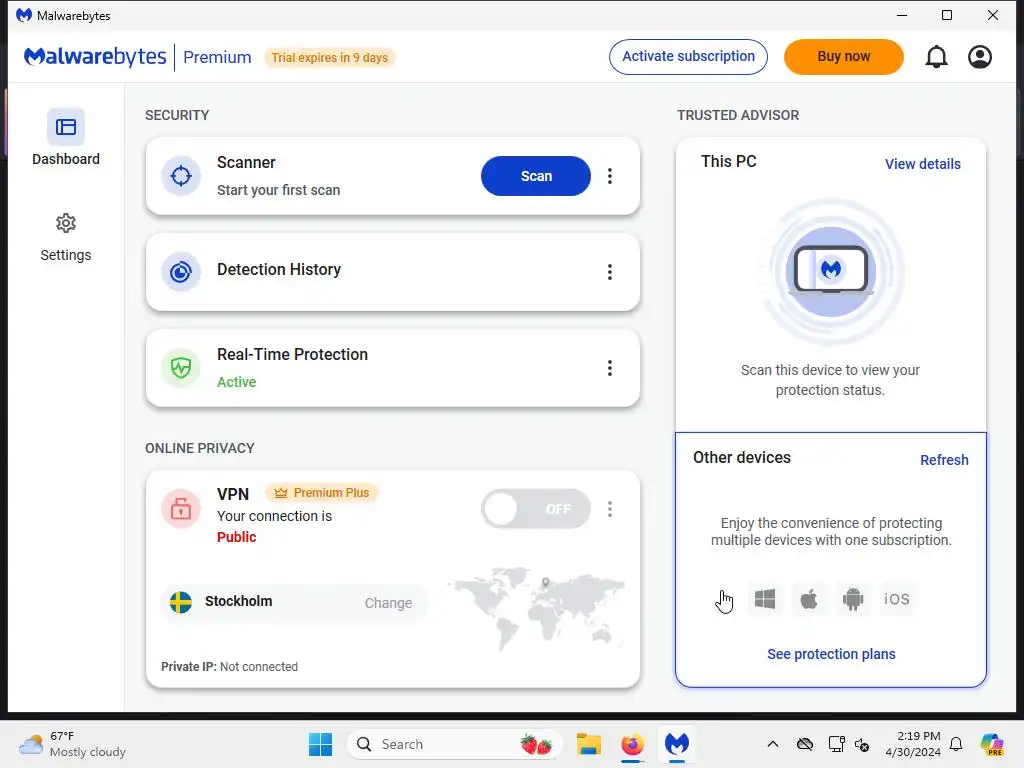
Task: Open the Copilot Preview taskbar icon
Action: pyautogui.click(x=991, y=744)
